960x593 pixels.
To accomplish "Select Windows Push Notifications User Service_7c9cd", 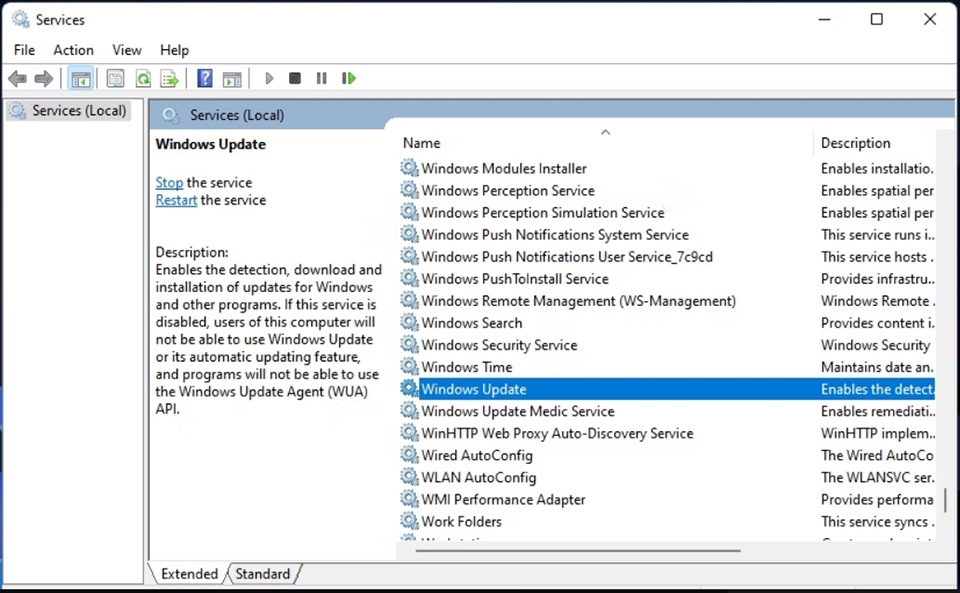I will [x=567, y=256].
